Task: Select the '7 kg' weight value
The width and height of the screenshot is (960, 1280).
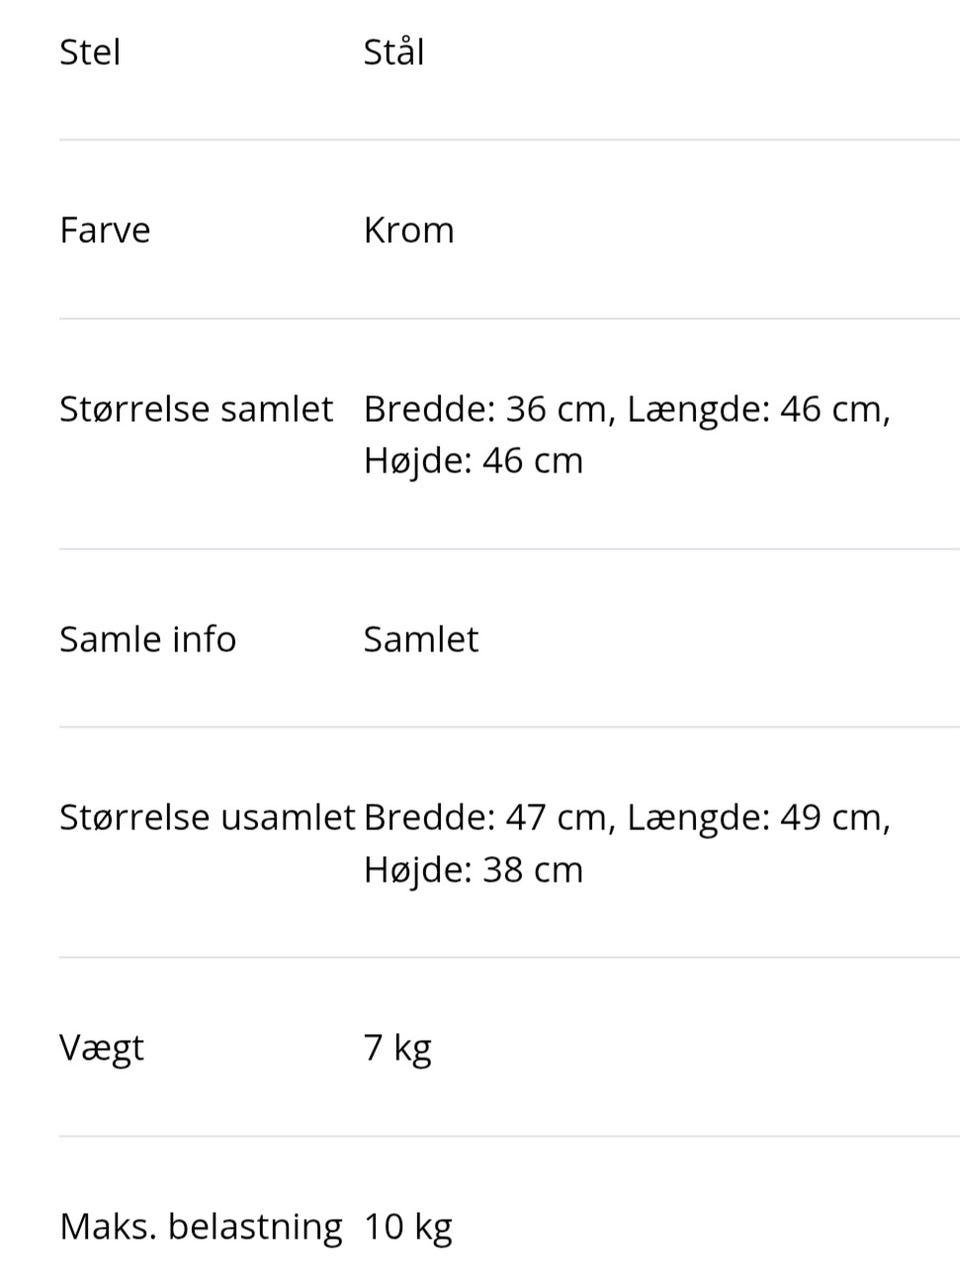Action: pos(398,1048)
